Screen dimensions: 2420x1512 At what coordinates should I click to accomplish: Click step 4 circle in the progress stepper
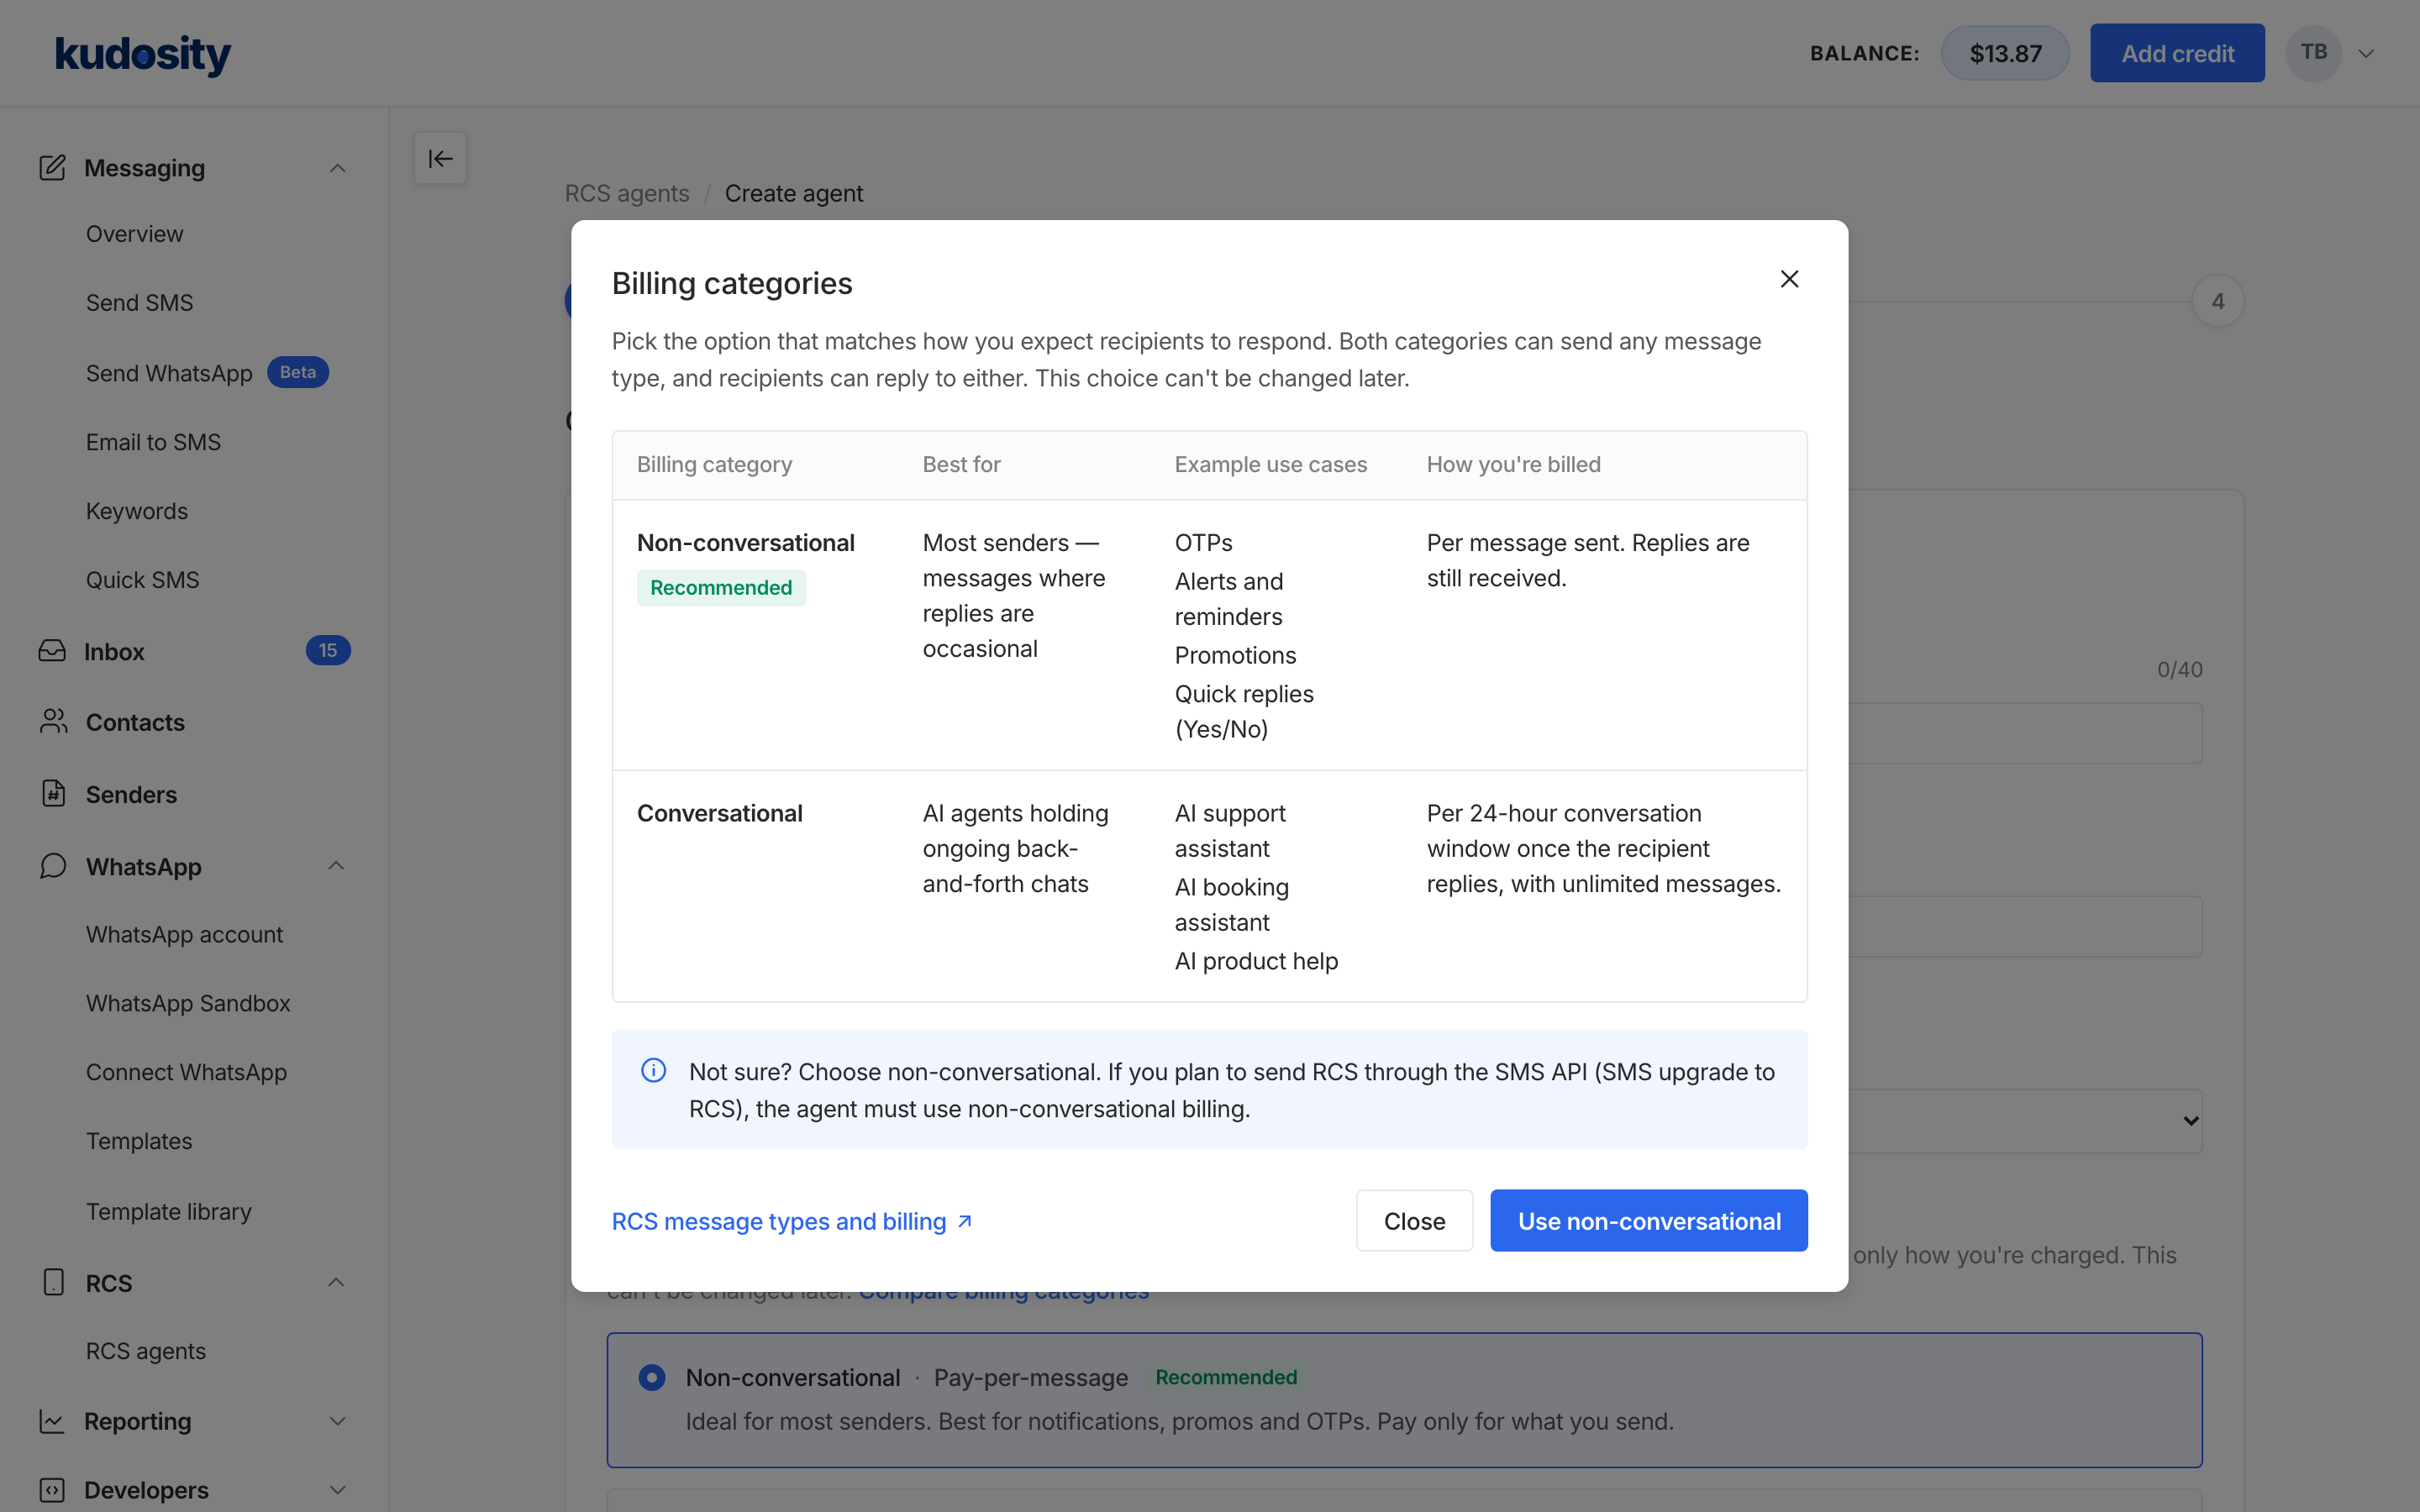2217,301
